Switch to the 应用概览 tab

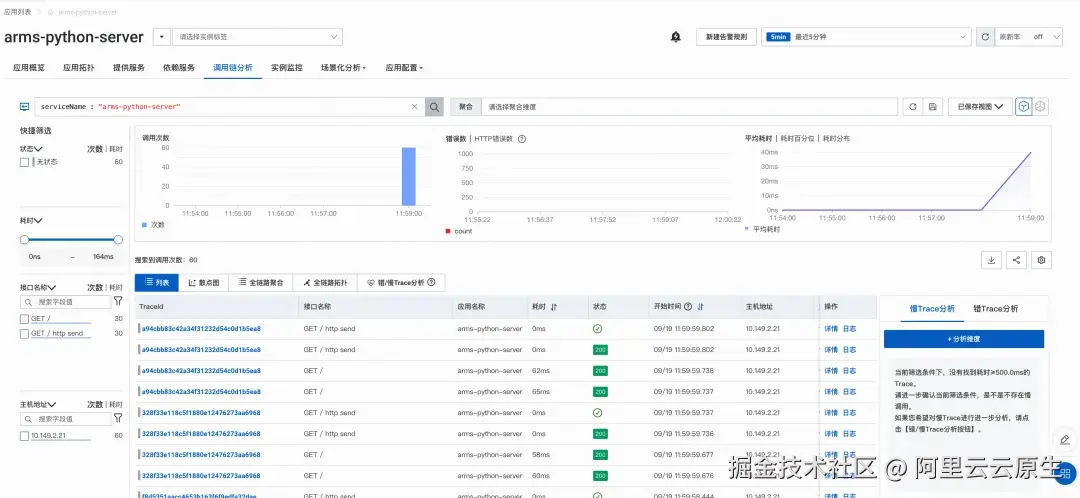[29, 68]
